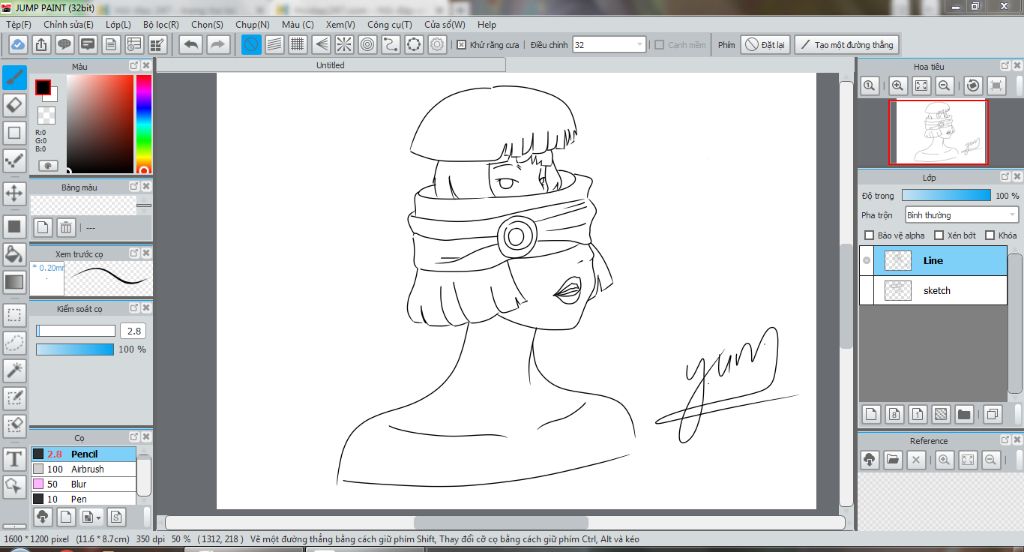Select the Pencil brush in Cọ list
1024x552 pixels.
point(84,454)
